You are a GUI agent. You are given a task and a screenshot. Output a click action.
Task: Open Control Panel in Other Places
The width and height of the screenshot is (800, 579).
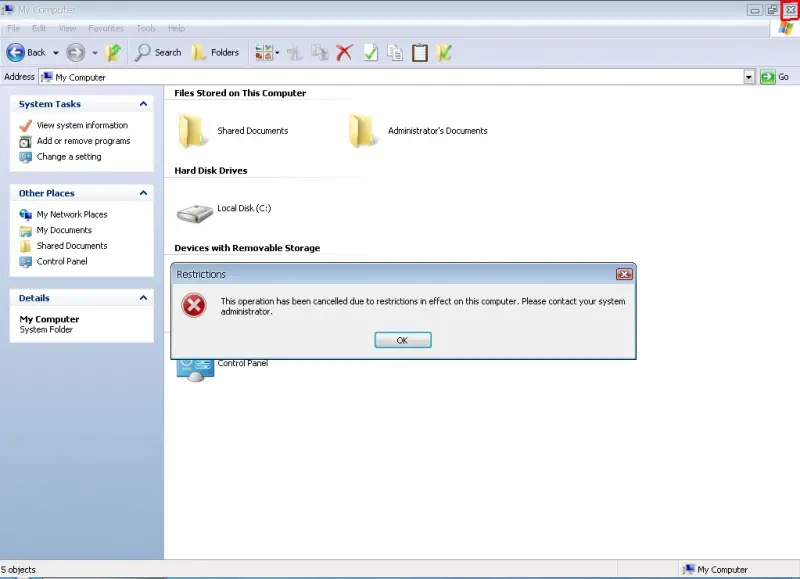62,261
